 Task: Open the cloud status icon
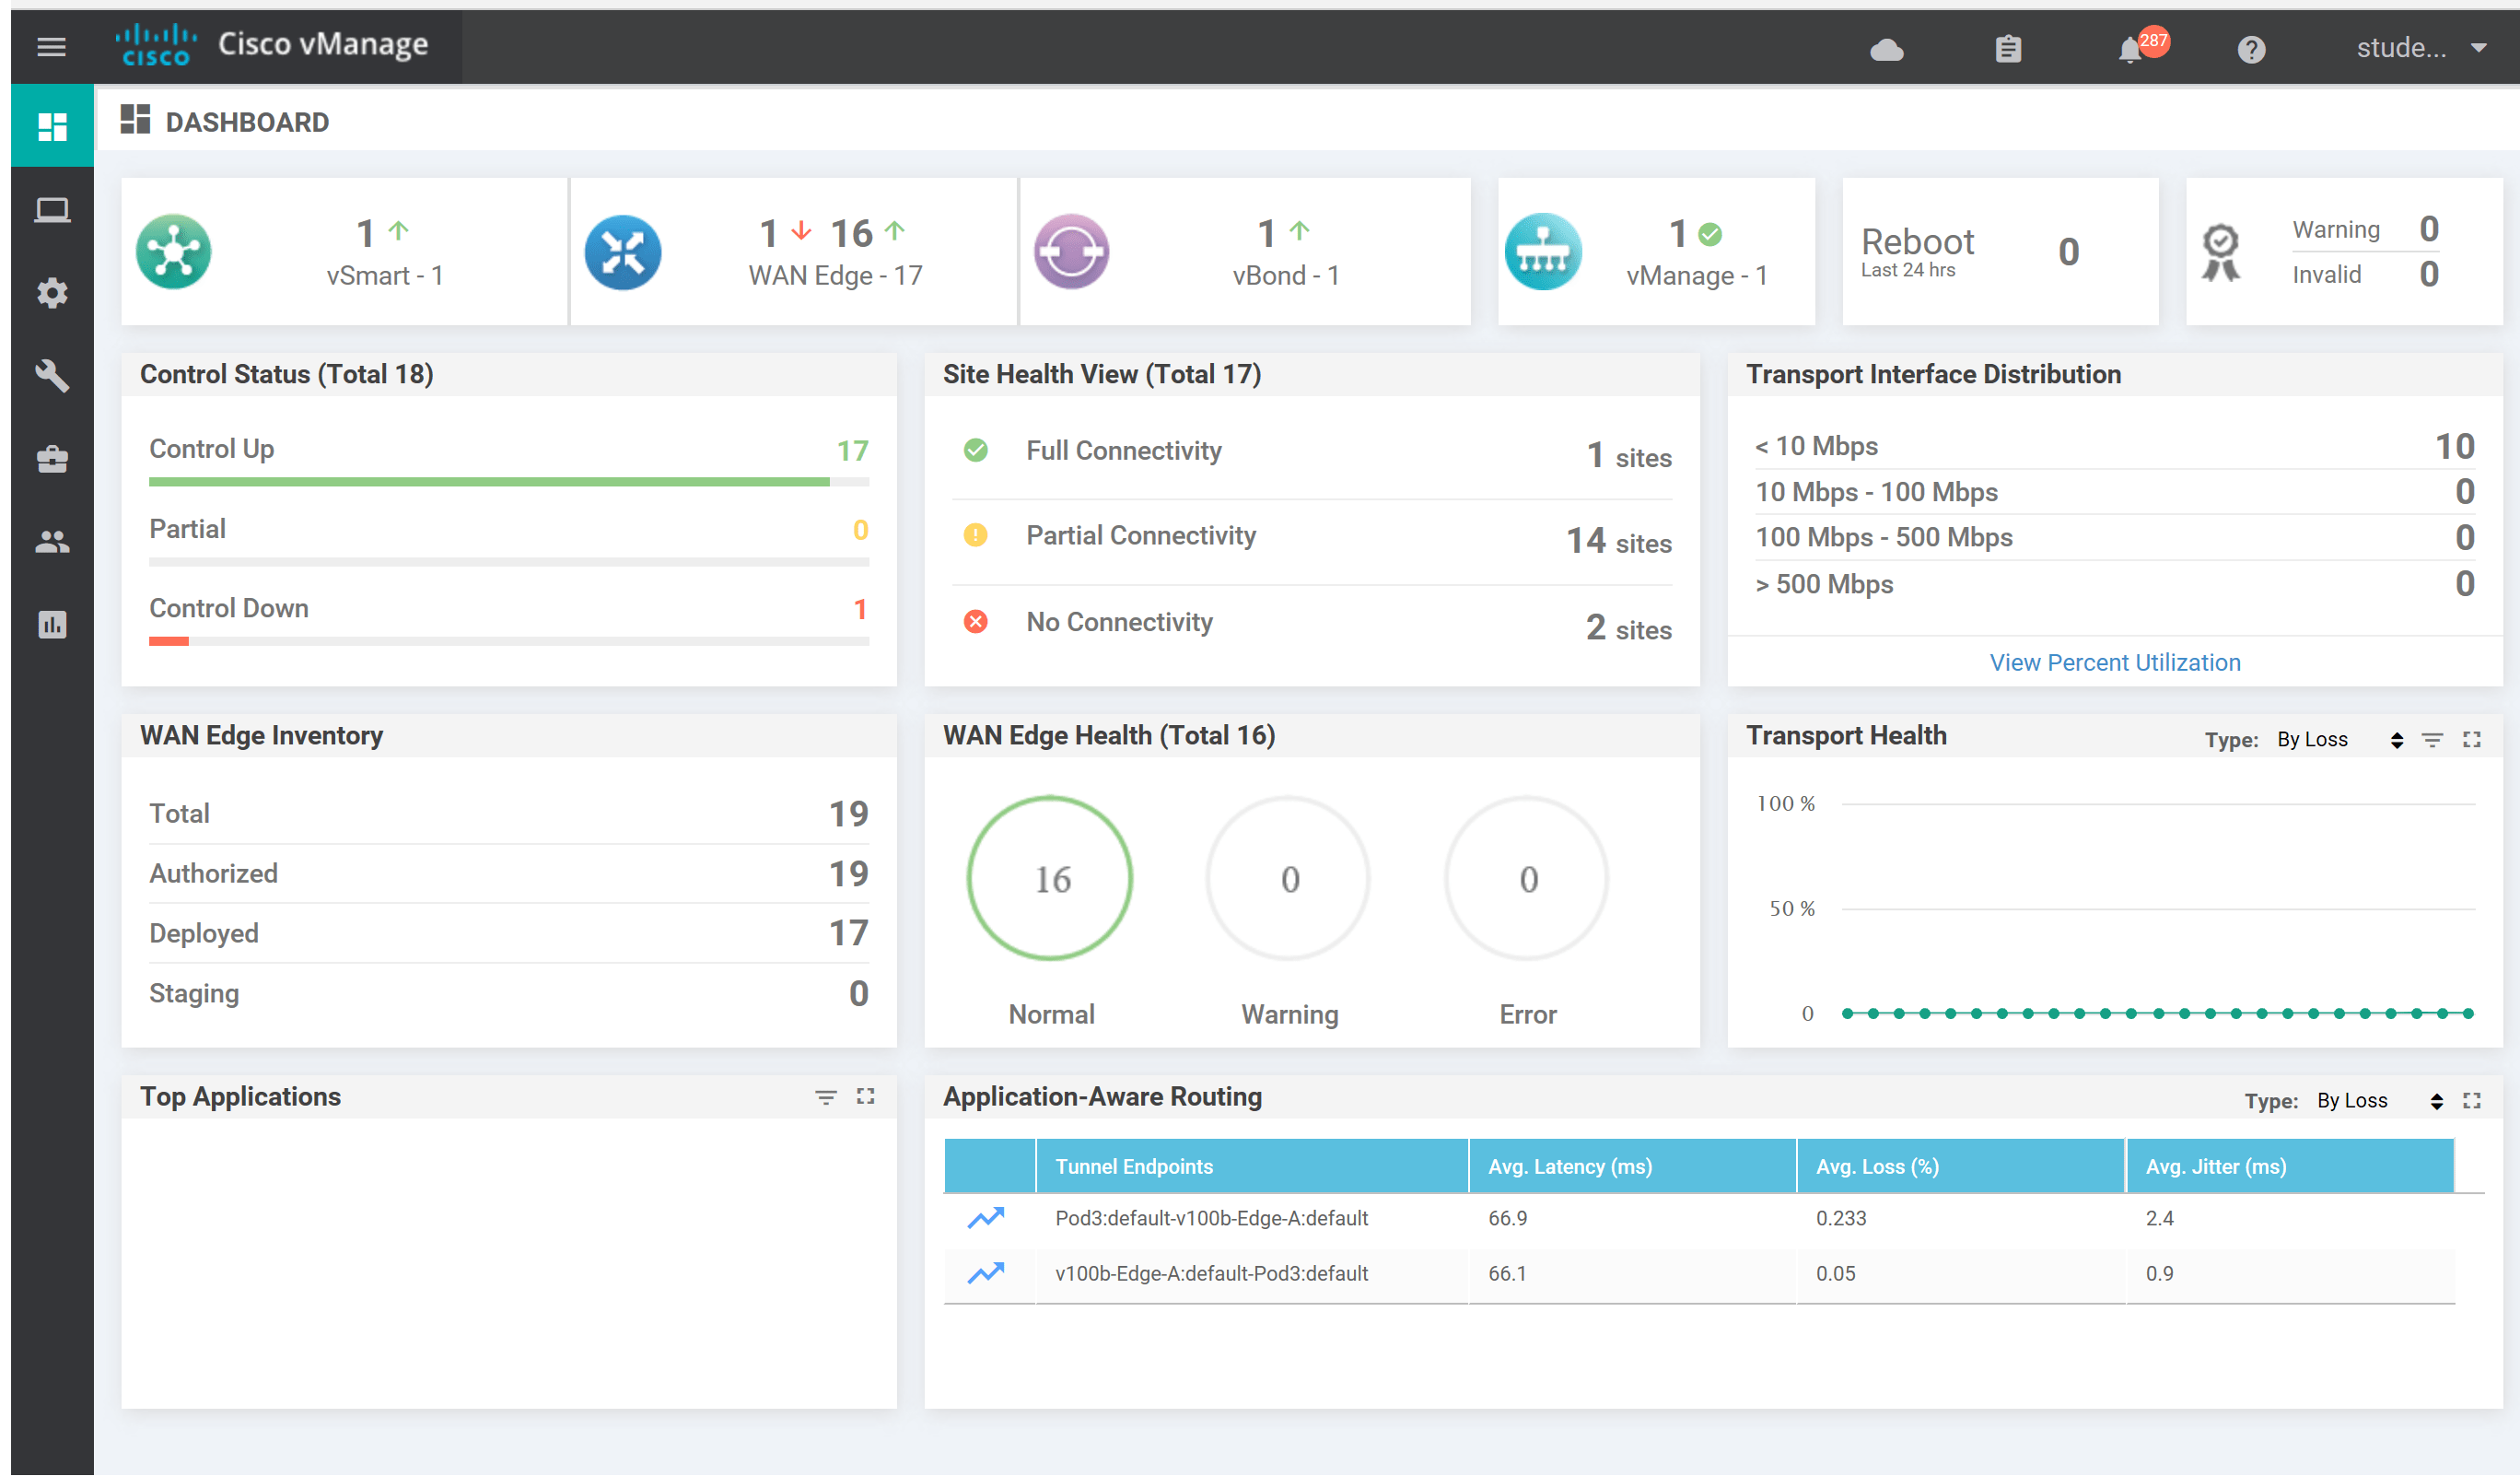[1886, 50]
